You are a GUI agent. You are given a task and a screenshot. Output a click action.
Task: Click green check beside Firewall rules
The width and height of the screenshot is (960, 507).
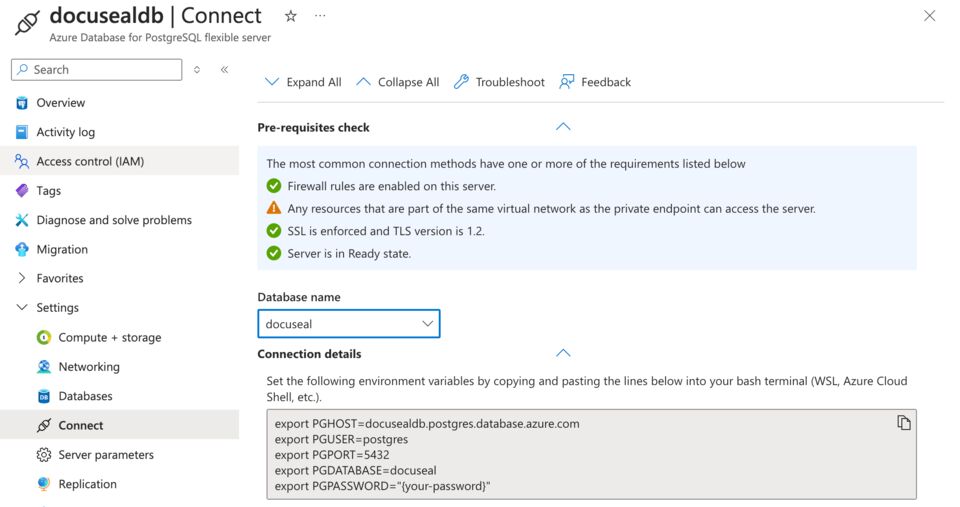click(x=274, y=186)
